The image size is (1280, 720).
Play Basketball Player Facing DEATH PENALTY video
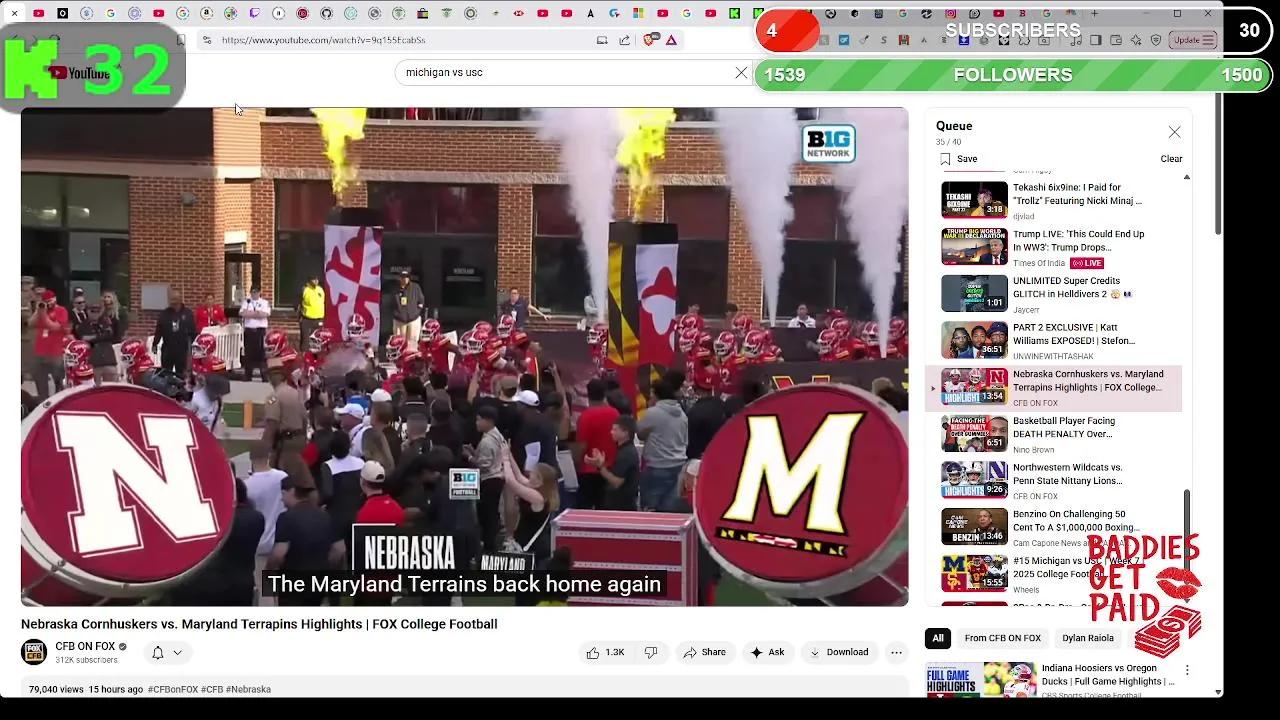[x=1060, y=433]
